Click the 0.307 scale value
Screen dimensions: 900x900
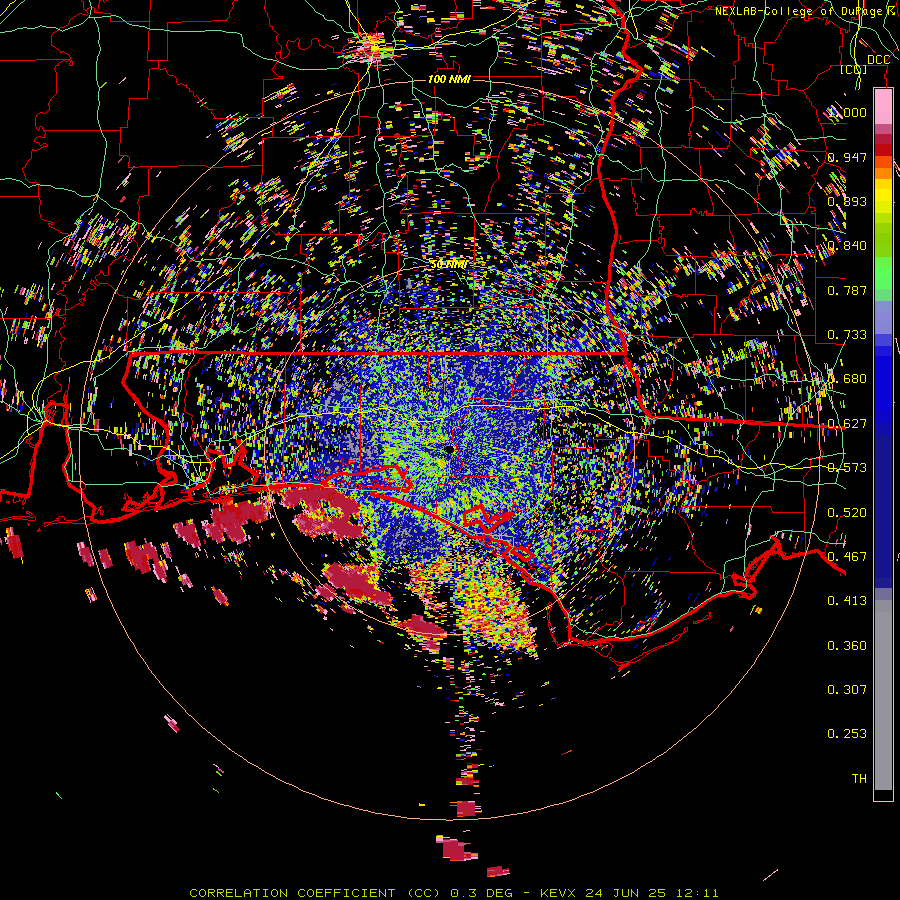(x=847, y=689)
